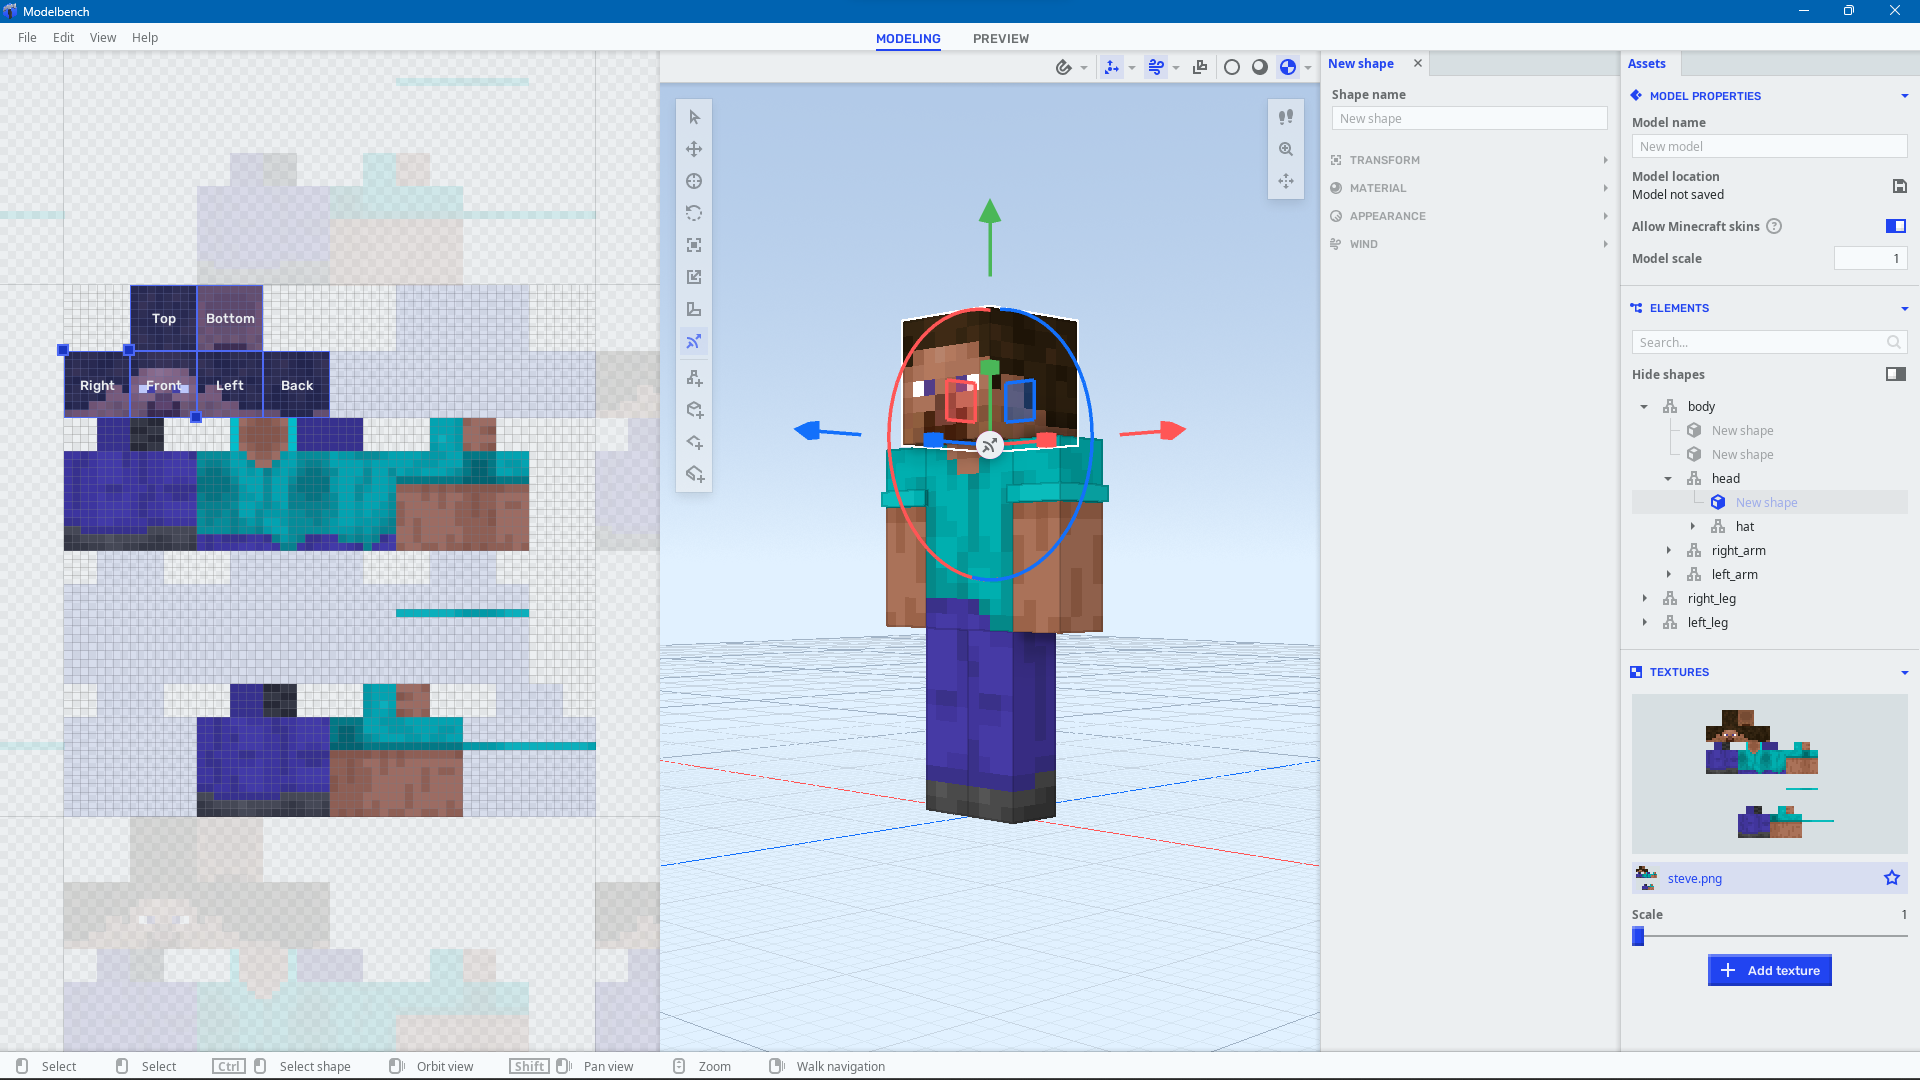
Task: Expand the left_leg tree node
Action: (1644, 623)
